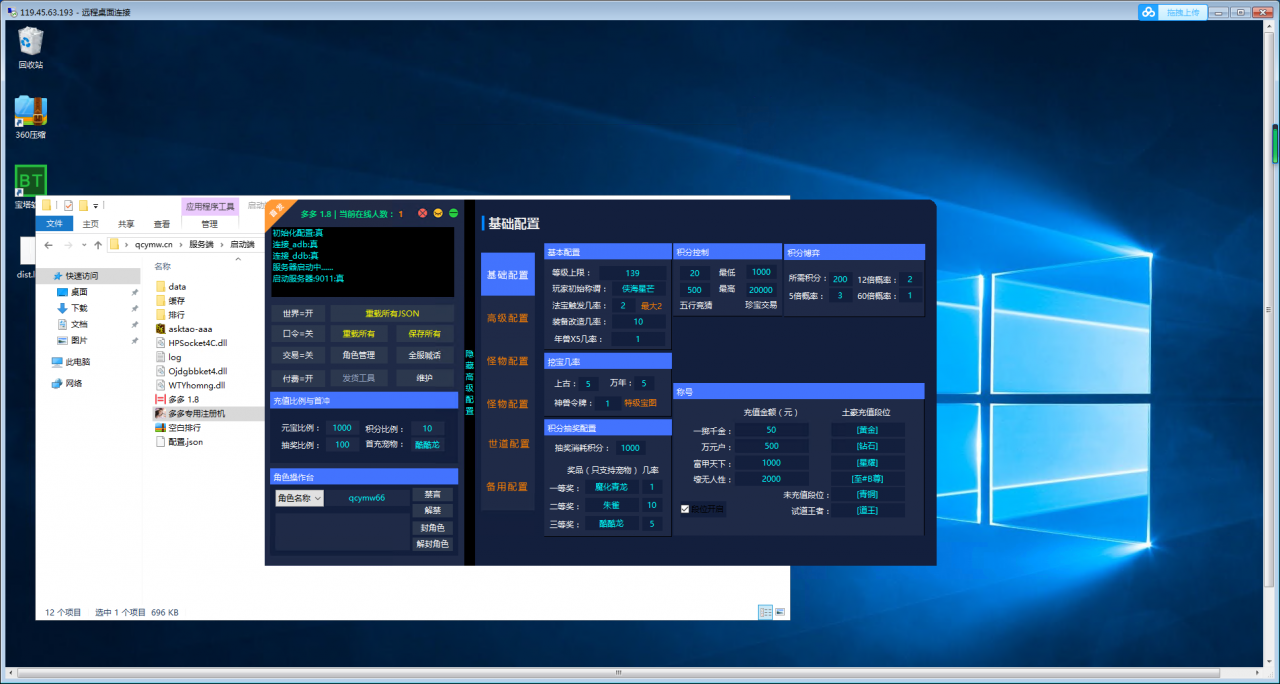Open the 查看 ribbon tab in Explorer
Screen dimensions: 1280x684
tap(161, 224)
